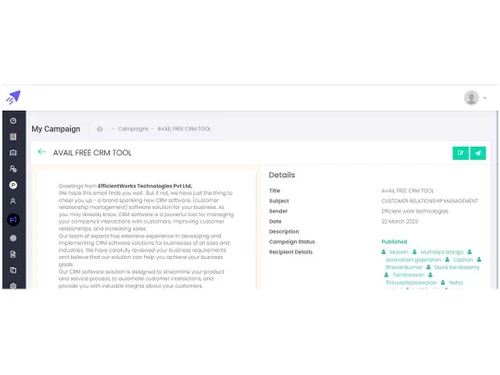
Task: Click the AVAIL FREE CRM TOOL page title
Action: pyautogui.click(x=92, y=153)
